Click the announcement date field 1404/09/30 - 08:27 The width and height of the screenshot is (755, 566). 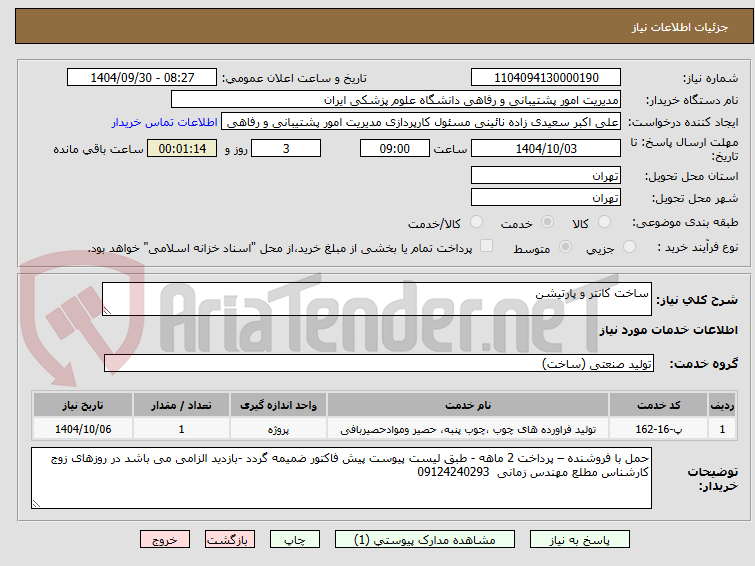[142, 78]
